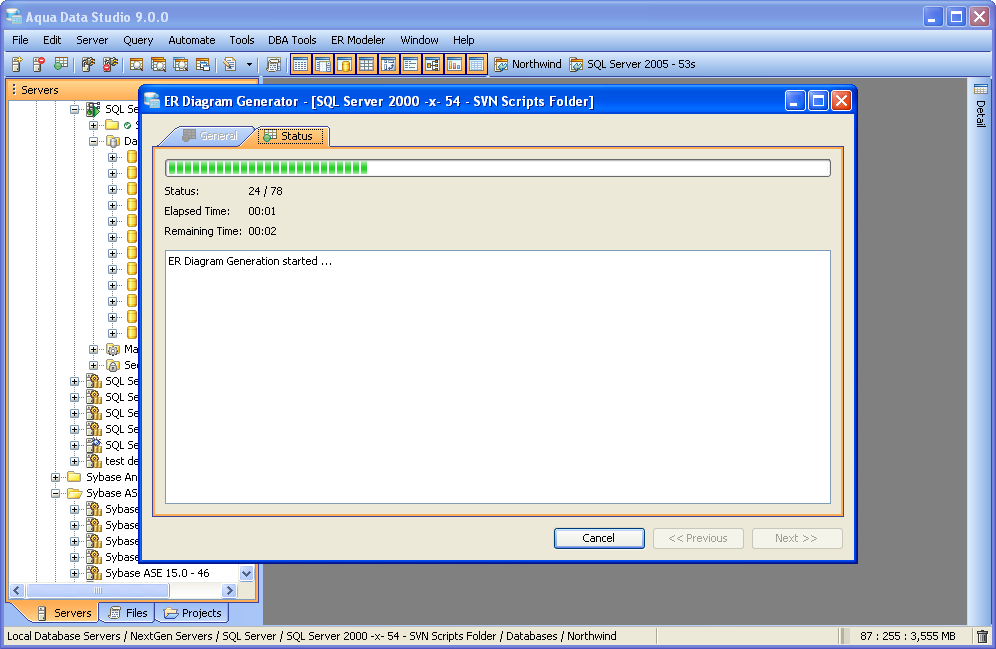Image resolution: width=996 pixels, height=649 pixels.
Task: Click the disconnect server plug icon with red mark
Action: 110,64
